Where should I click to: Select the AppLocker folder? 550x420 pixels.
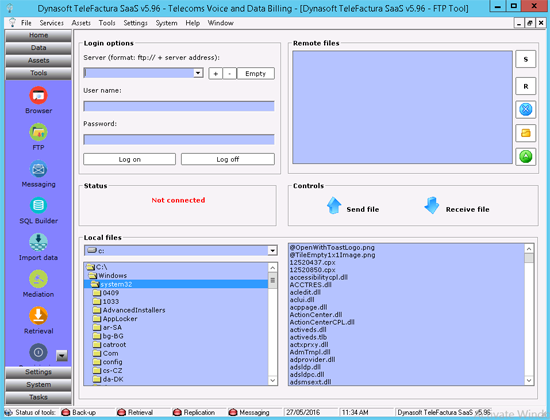coord(115,319)
